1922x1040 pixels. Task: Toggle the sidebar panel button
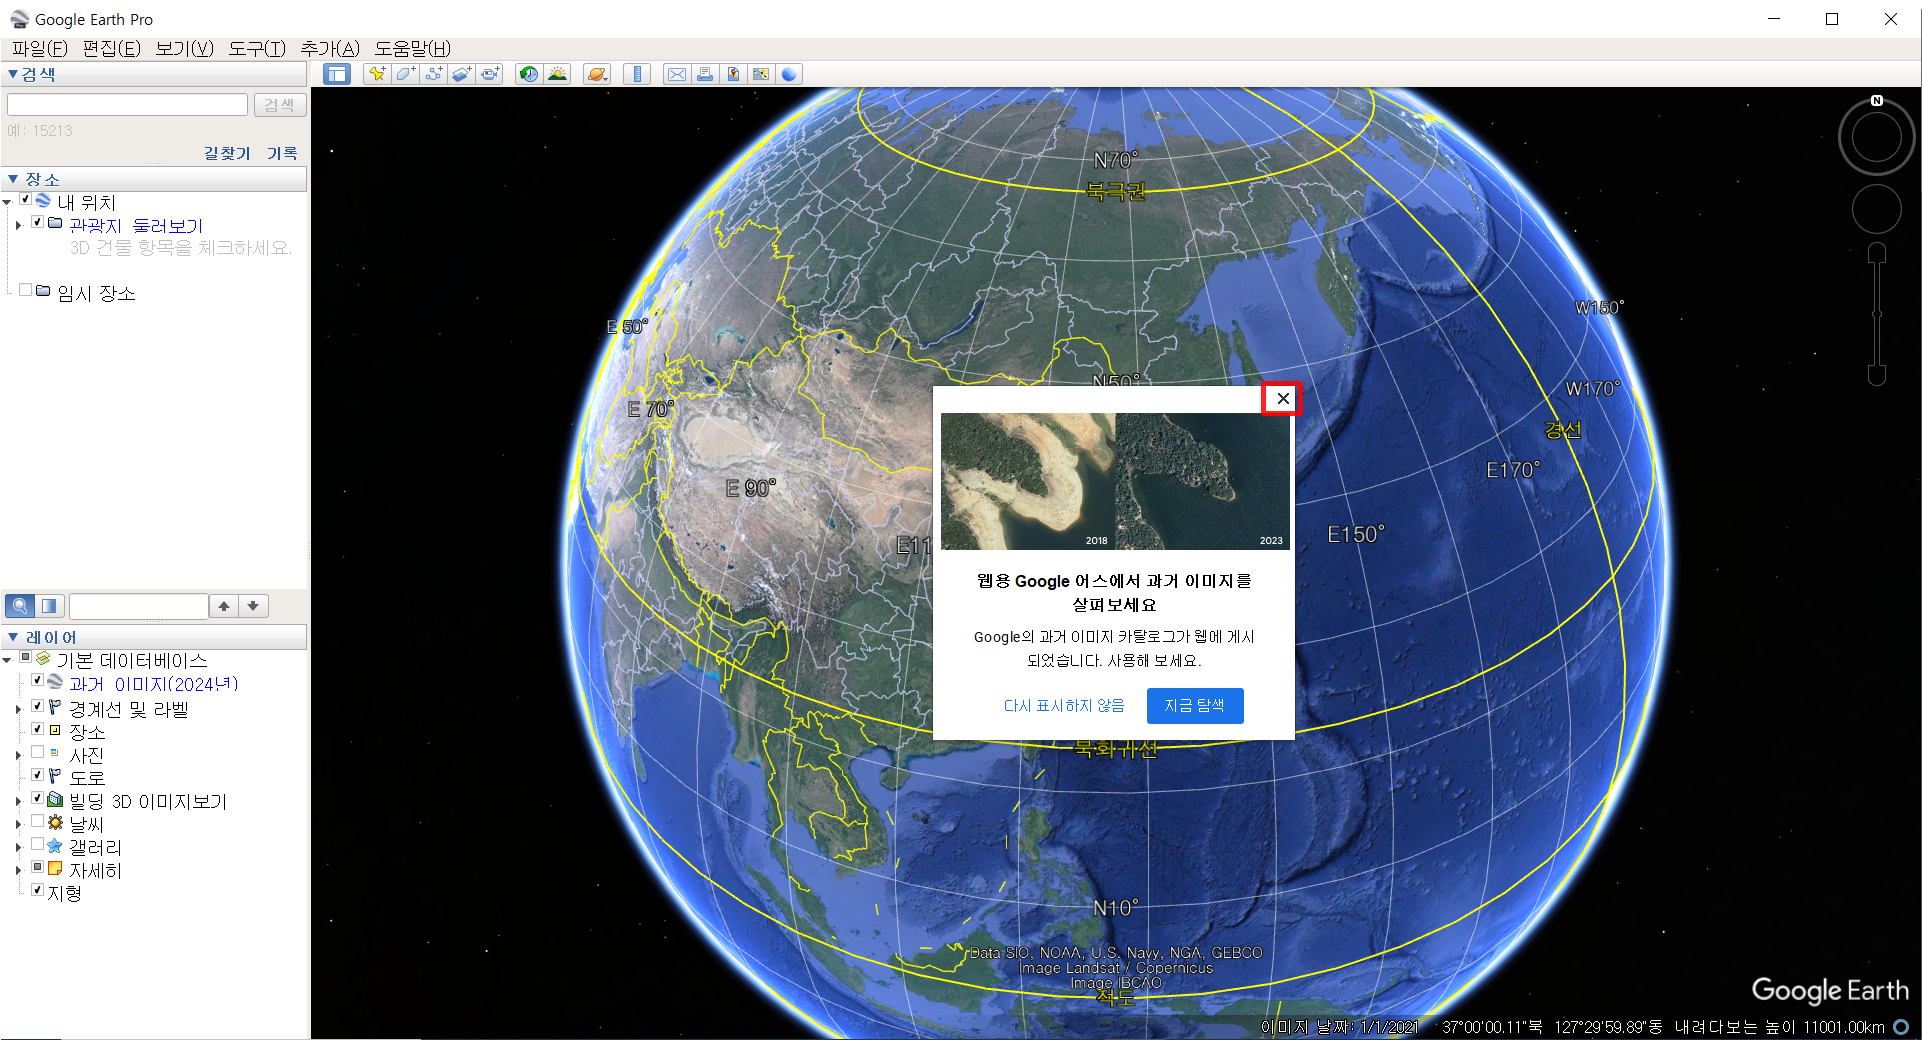click(337, 74)
